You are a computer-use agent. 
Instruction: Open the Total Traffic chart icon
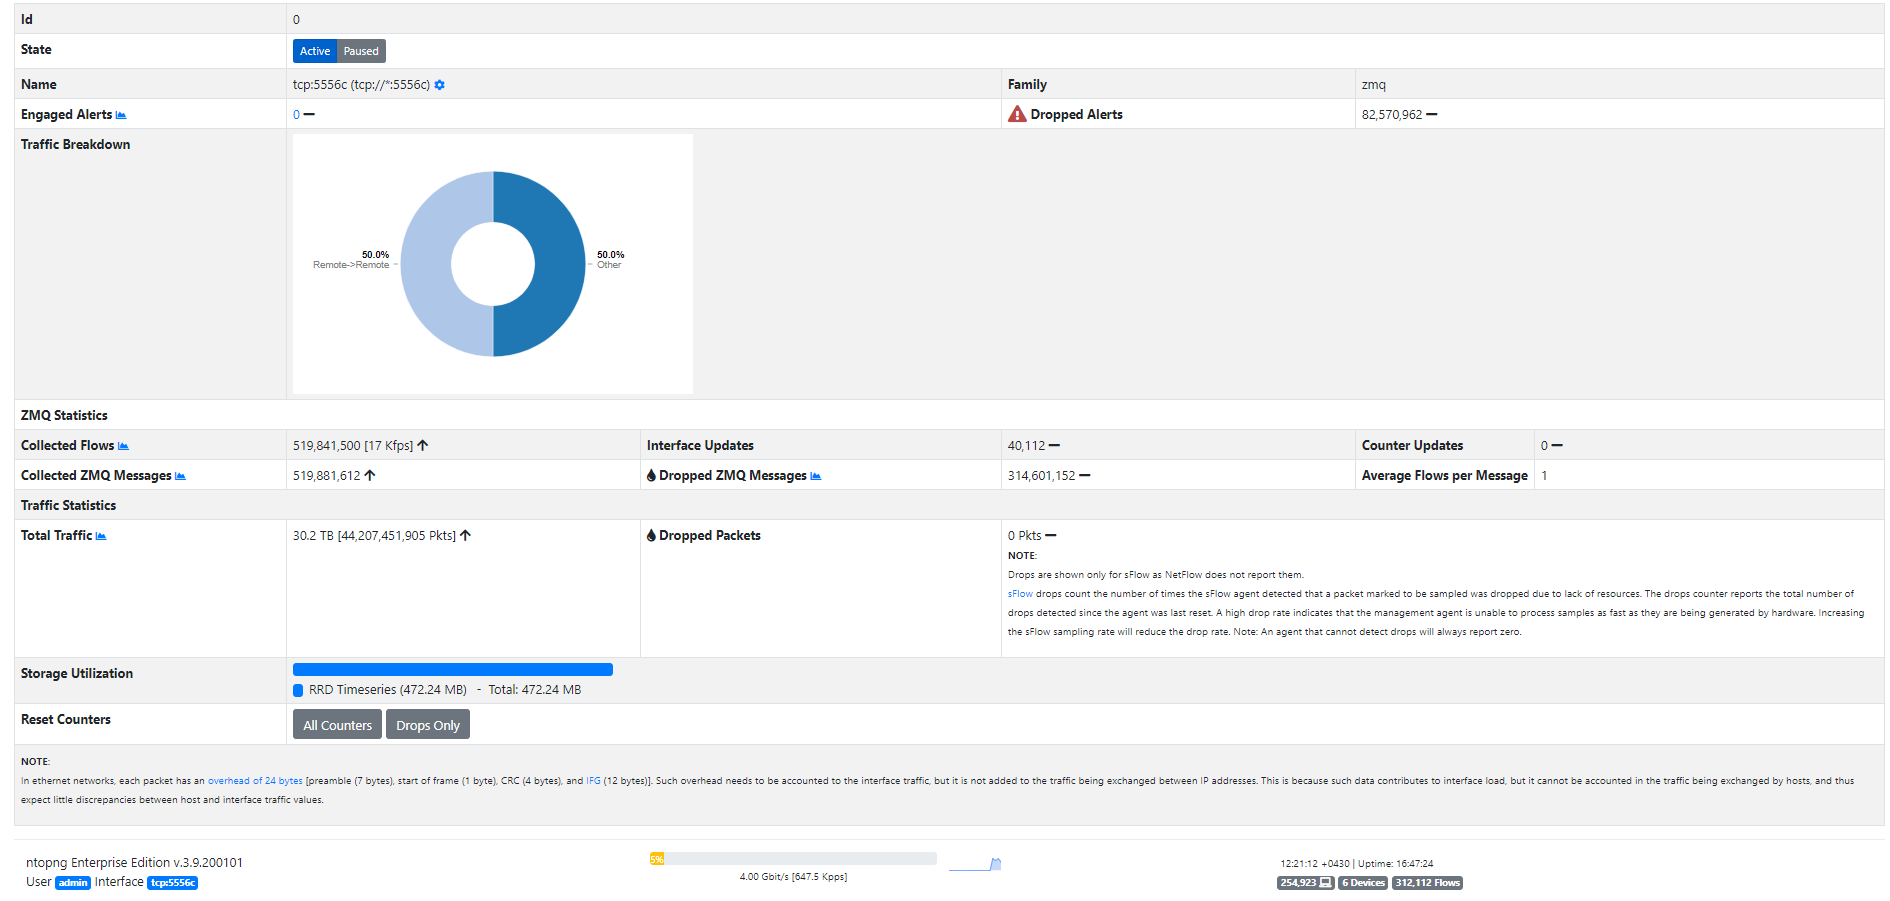(x=101, y=536)
